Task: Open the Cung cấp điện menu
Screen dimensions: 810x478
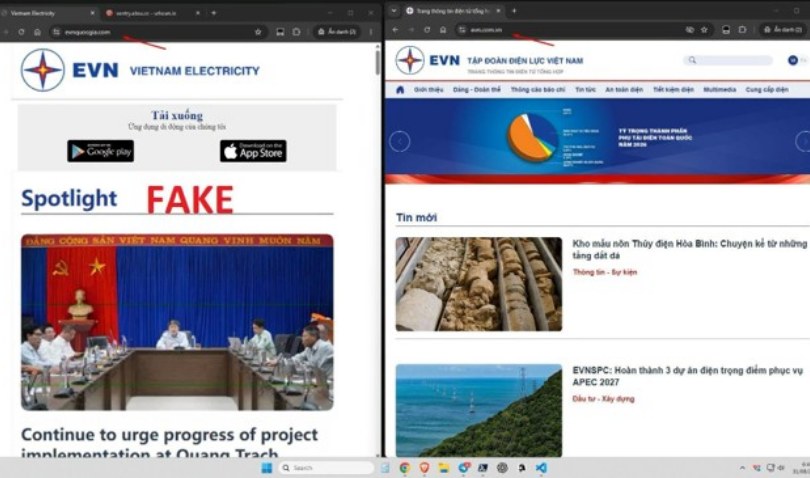Action: [x=767, y=90]
